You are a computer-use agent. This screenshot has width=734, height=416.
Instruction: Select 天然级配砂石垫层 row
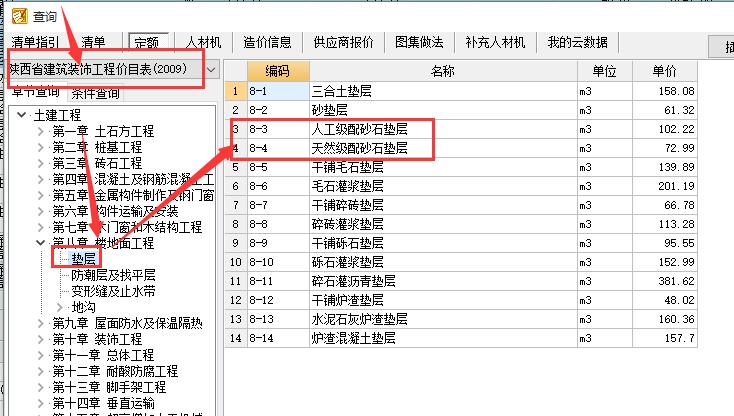(x=461, y=148)
